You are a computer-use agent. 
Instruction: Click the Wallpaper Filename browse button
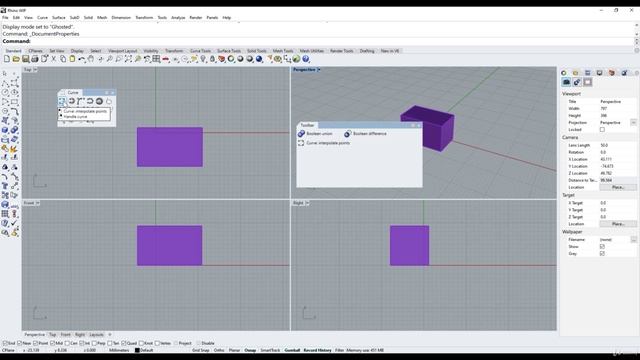coord(633,240)
